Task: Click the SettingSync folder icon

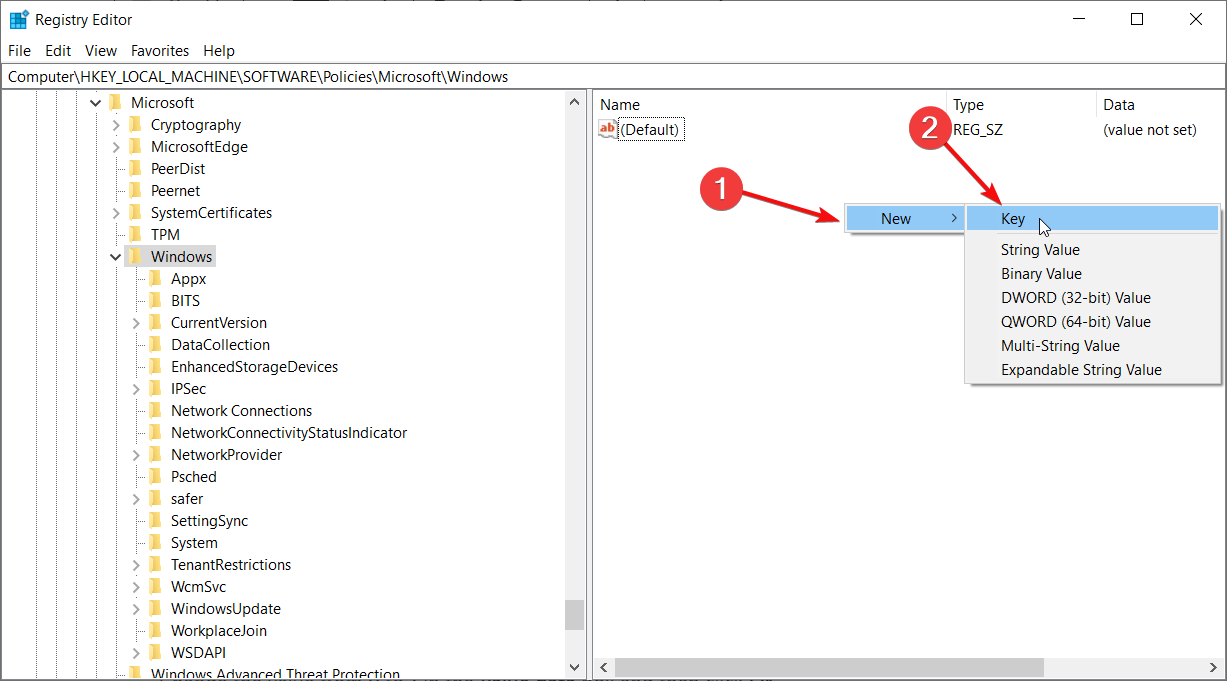Action: click(x=155, y=521)
